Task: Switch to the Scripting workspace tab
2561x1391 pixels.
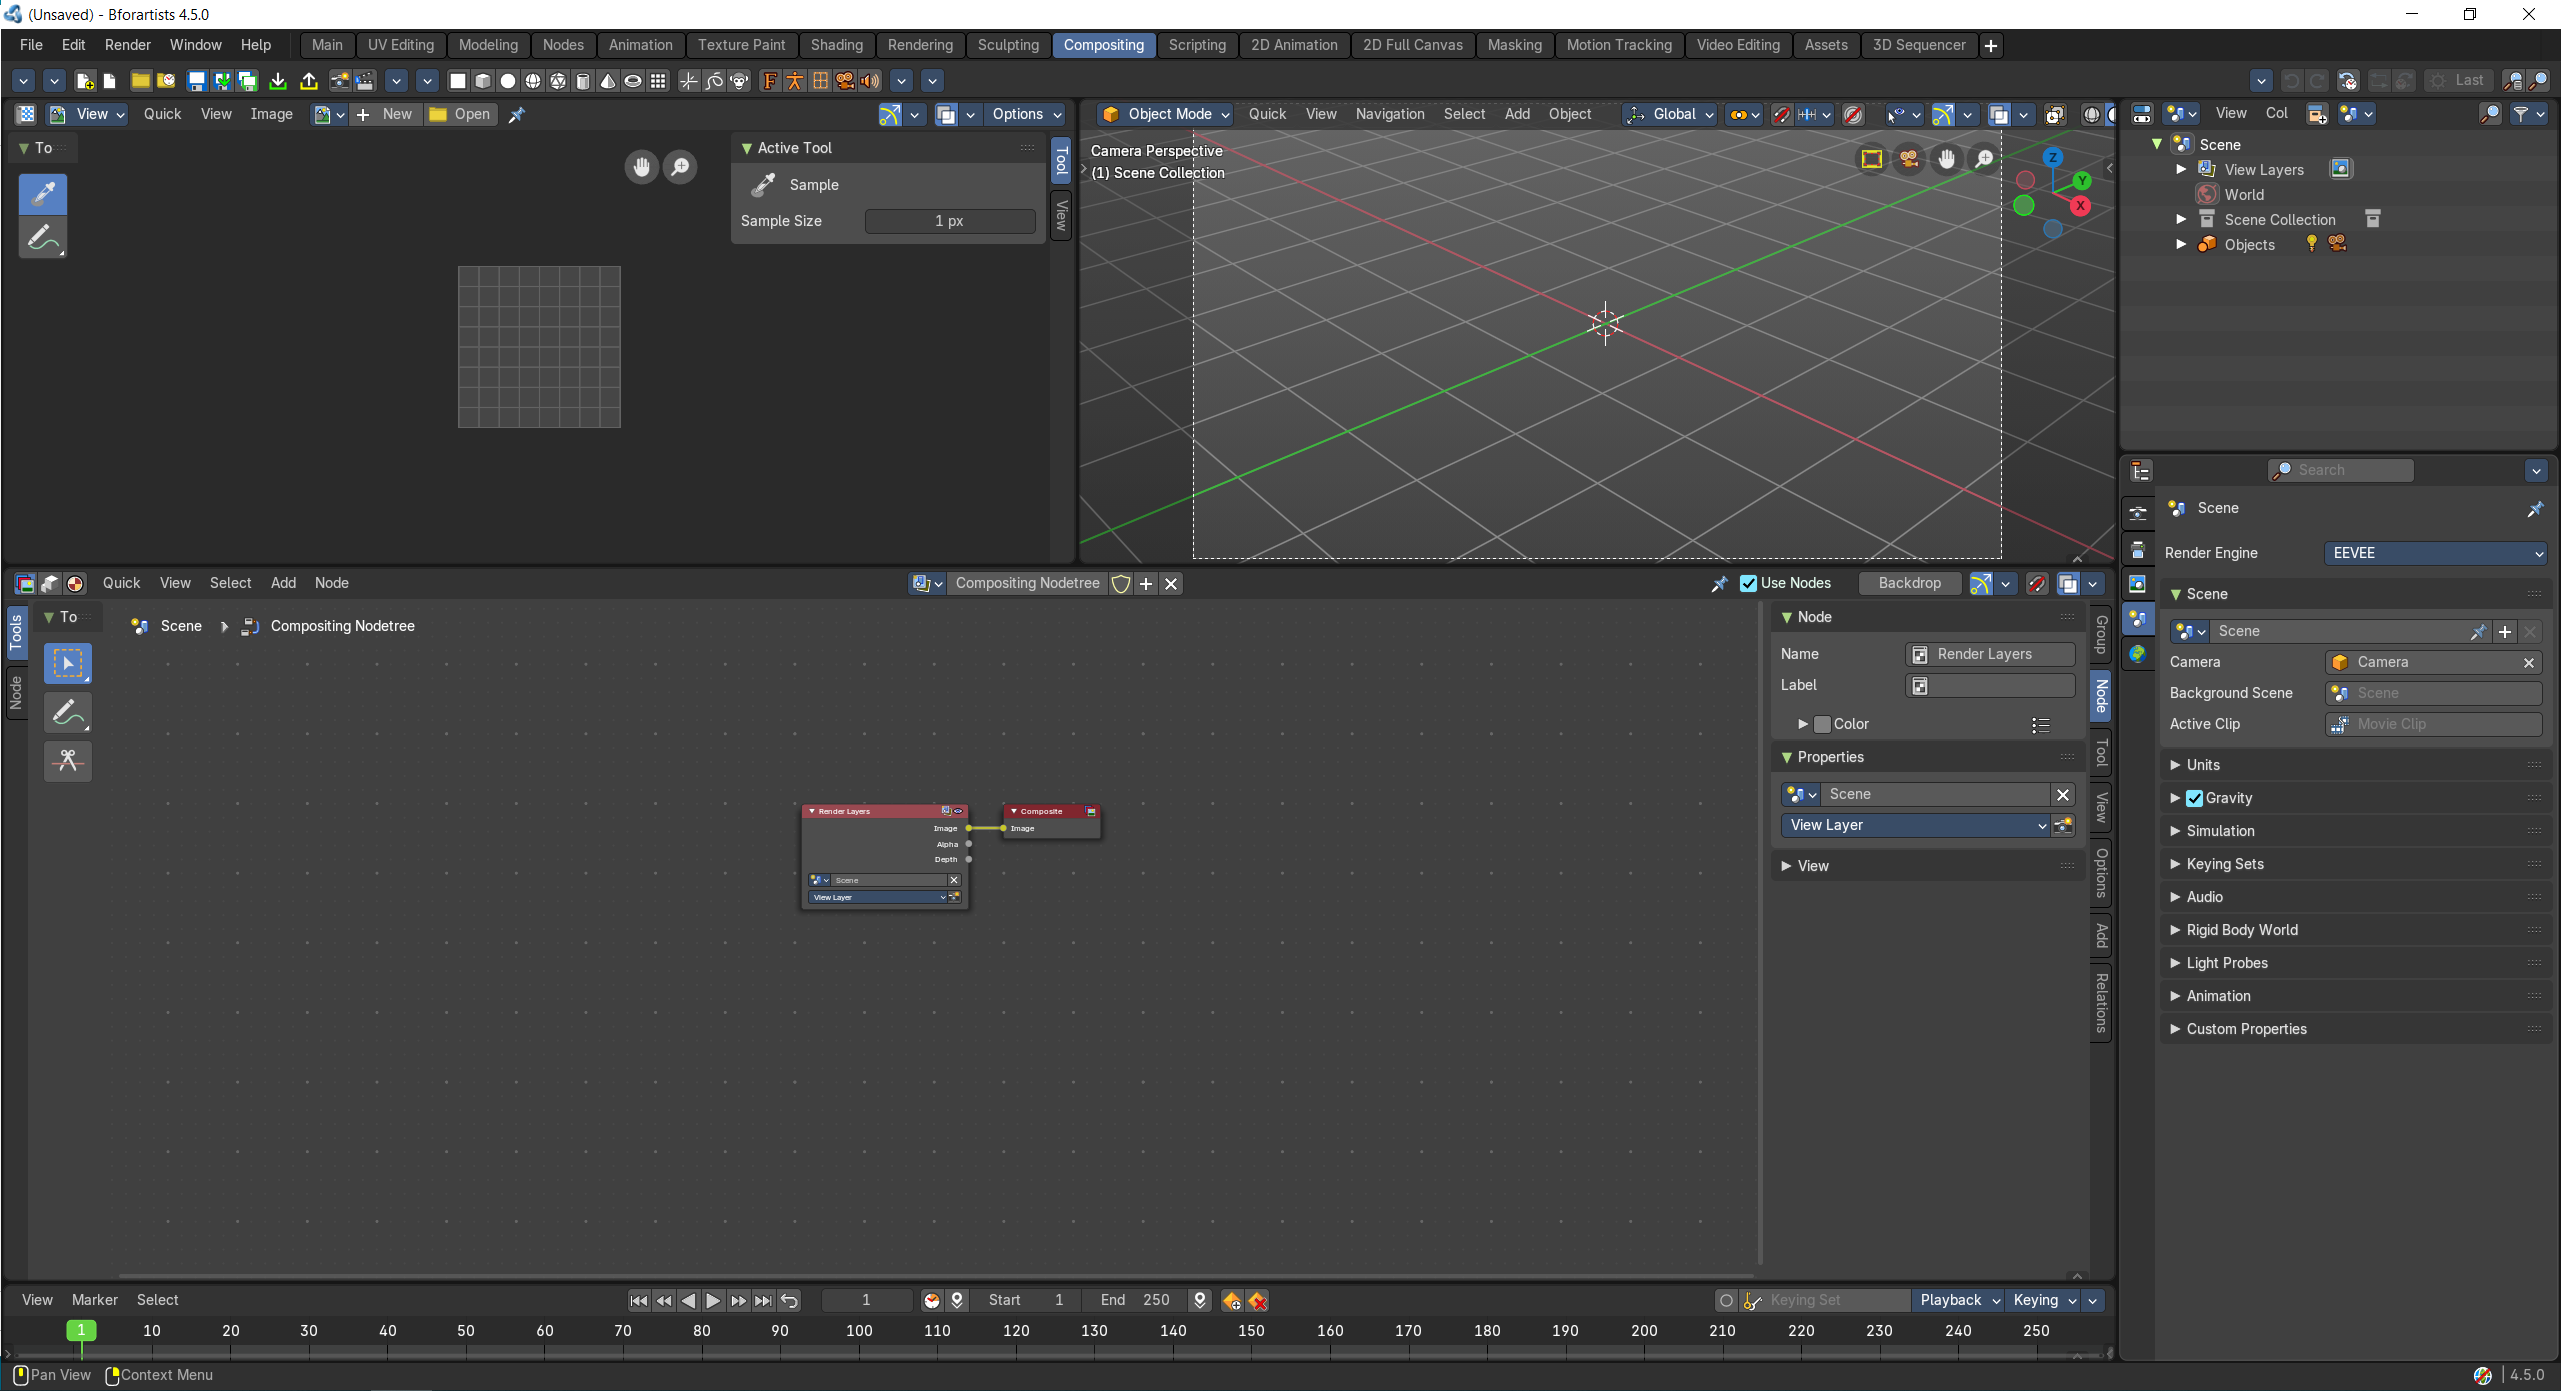Action: [x=1197, y=45]
